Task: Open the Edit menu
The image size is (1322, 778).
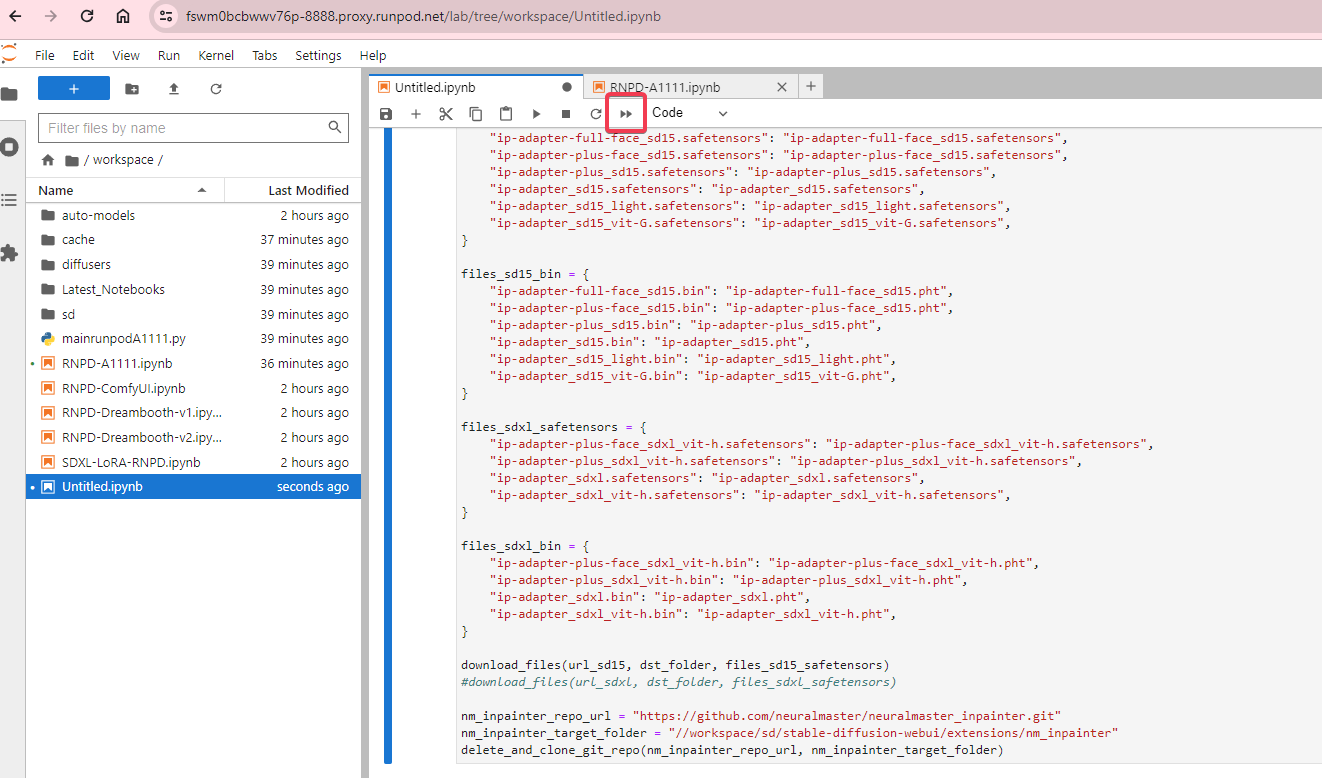Action: pos(84,56)
